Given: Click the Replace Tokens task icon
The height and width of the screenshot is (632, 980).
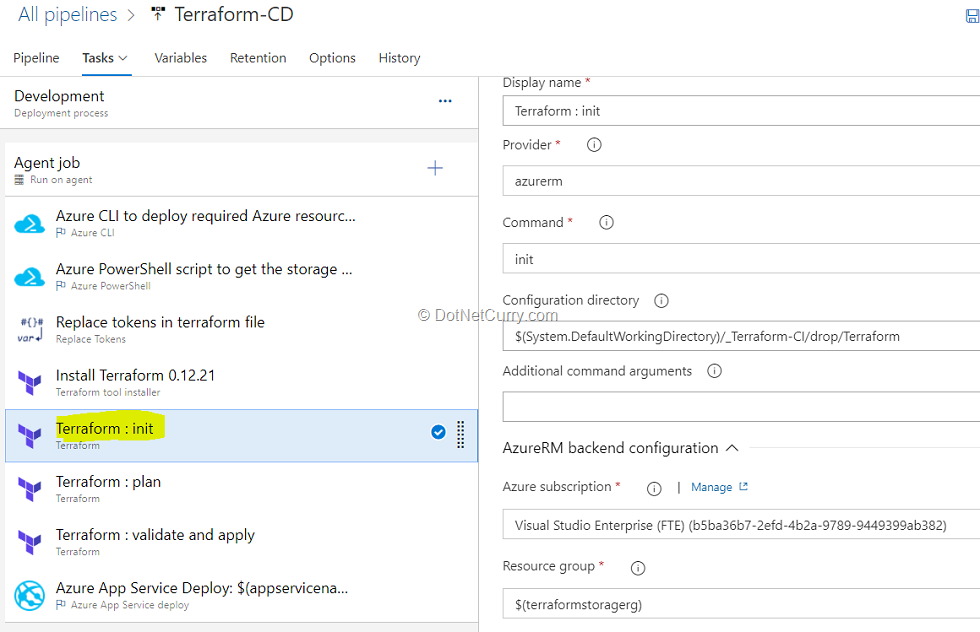Looking at the screenshot, I should coord(29,329).
